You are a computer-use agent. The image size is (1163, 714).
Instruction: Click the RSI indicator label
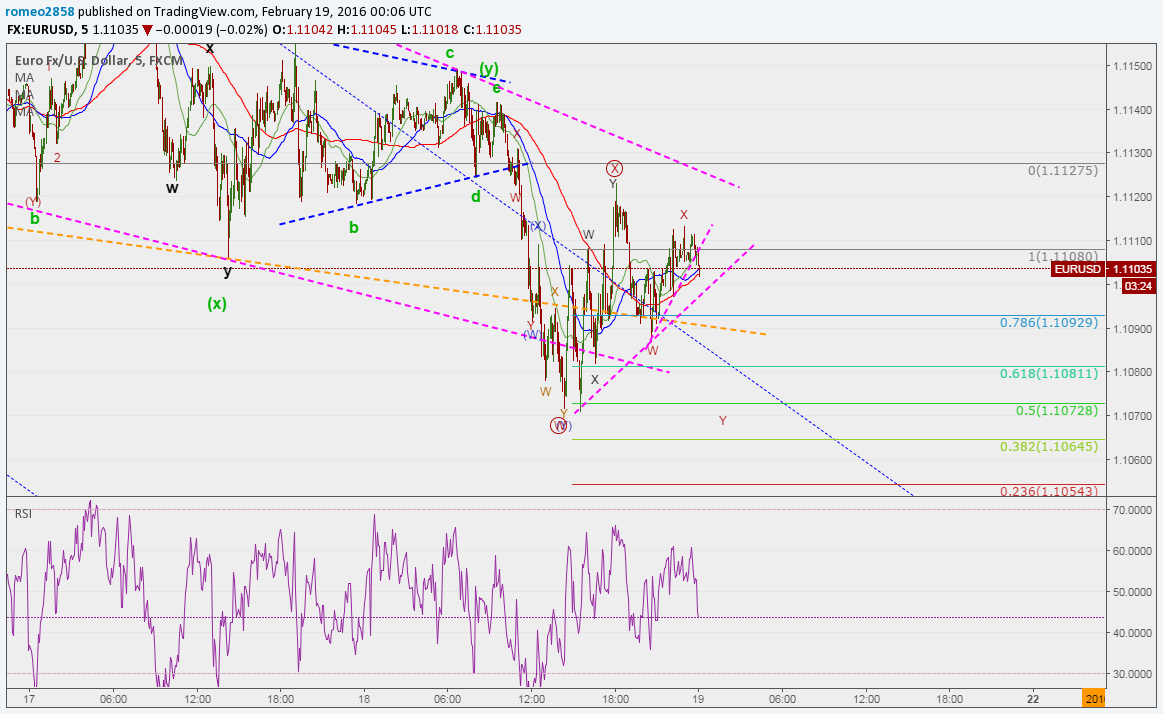coord(23,514)
